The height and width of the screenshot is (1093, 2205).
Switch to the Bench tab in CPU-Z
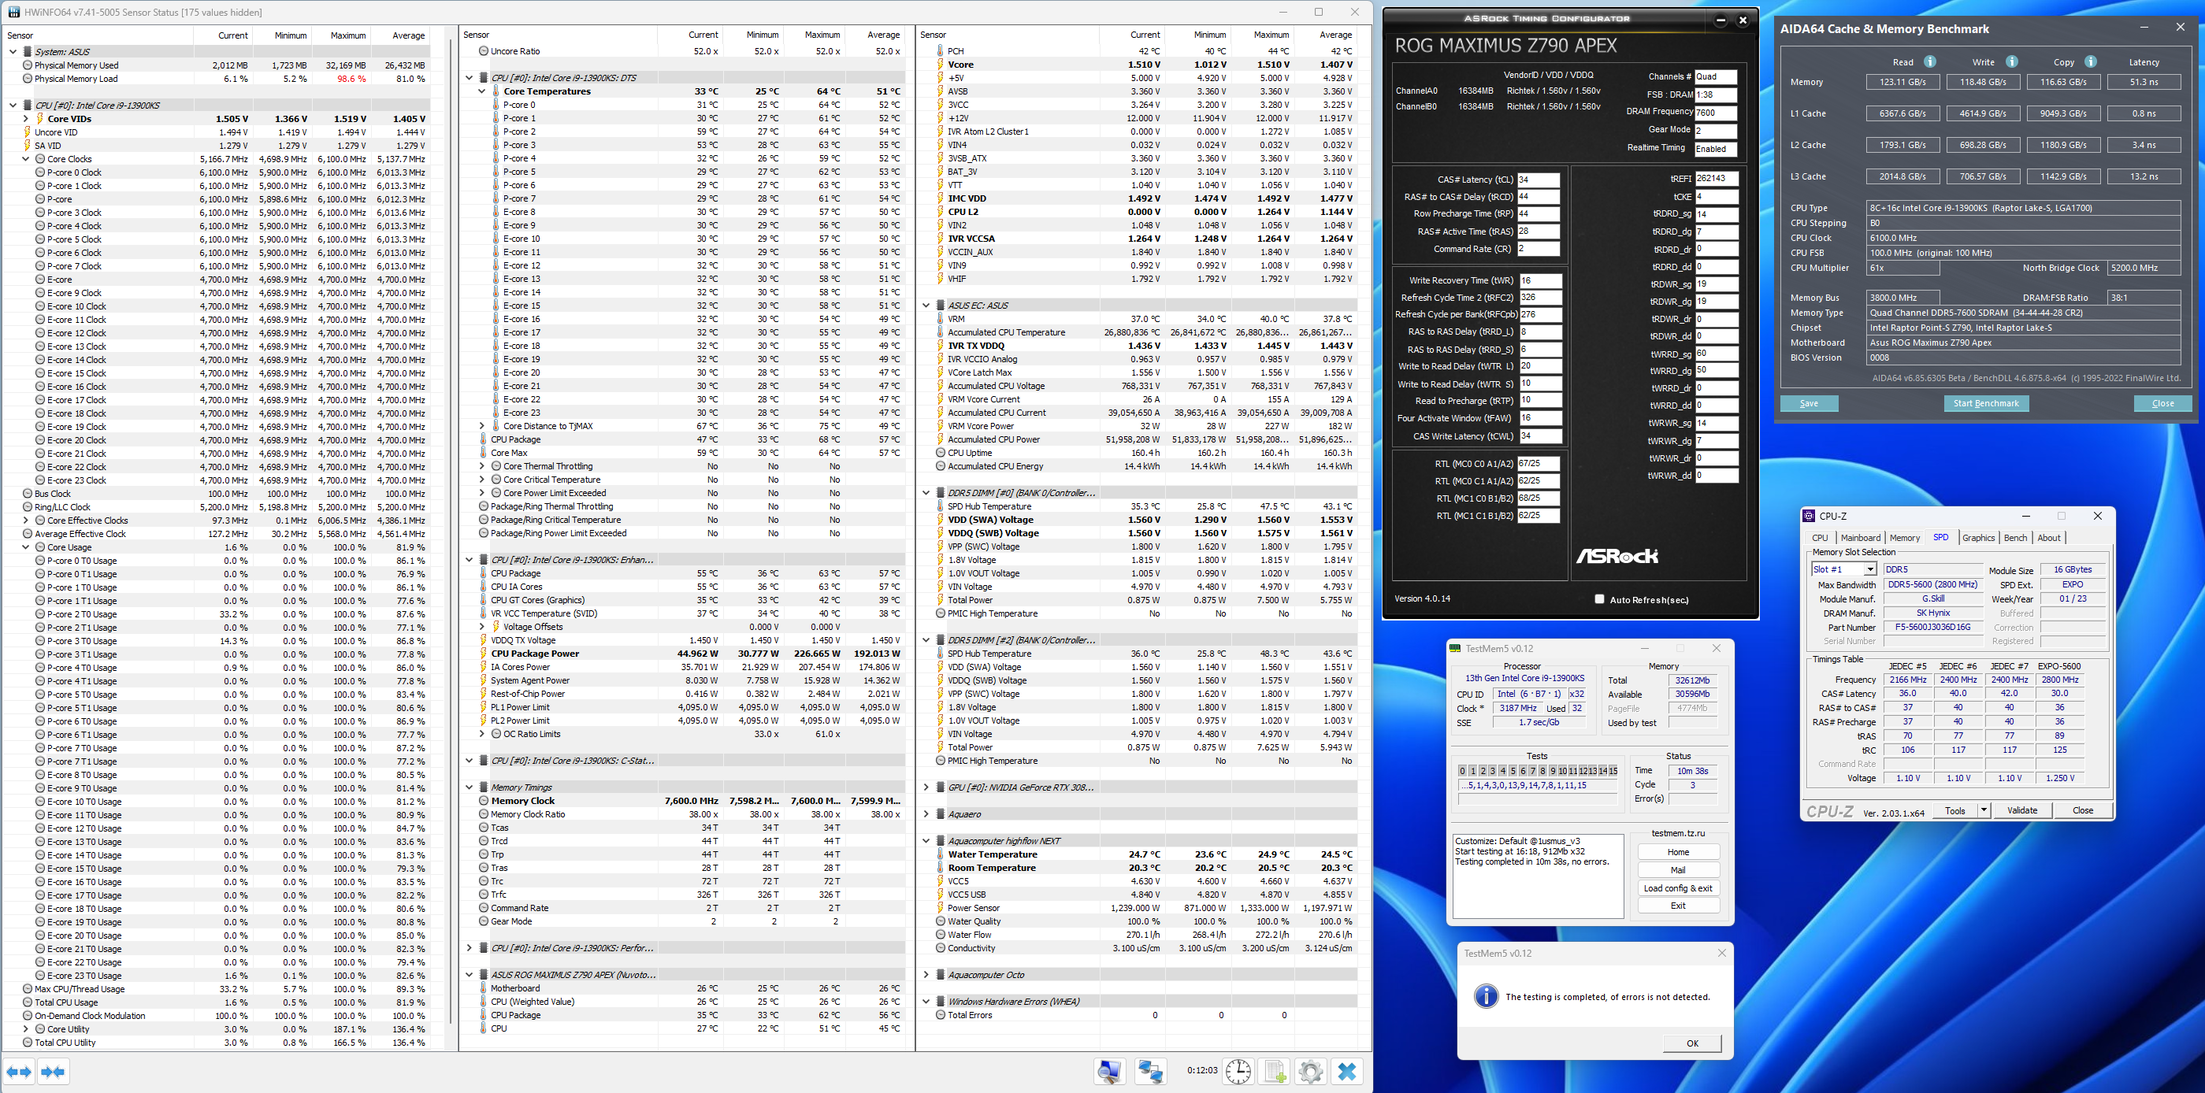coord(2015,538)
